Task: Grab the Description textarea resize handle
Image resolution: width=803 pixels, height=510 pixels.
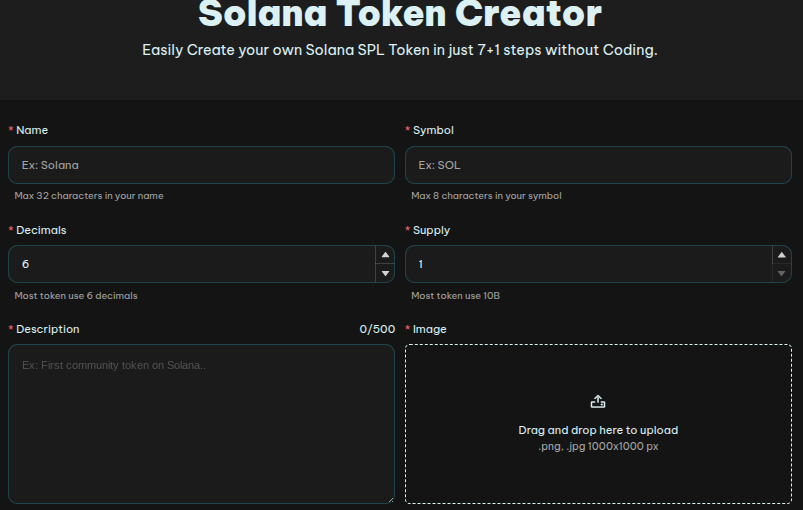Action: click(x=389, y=498)
